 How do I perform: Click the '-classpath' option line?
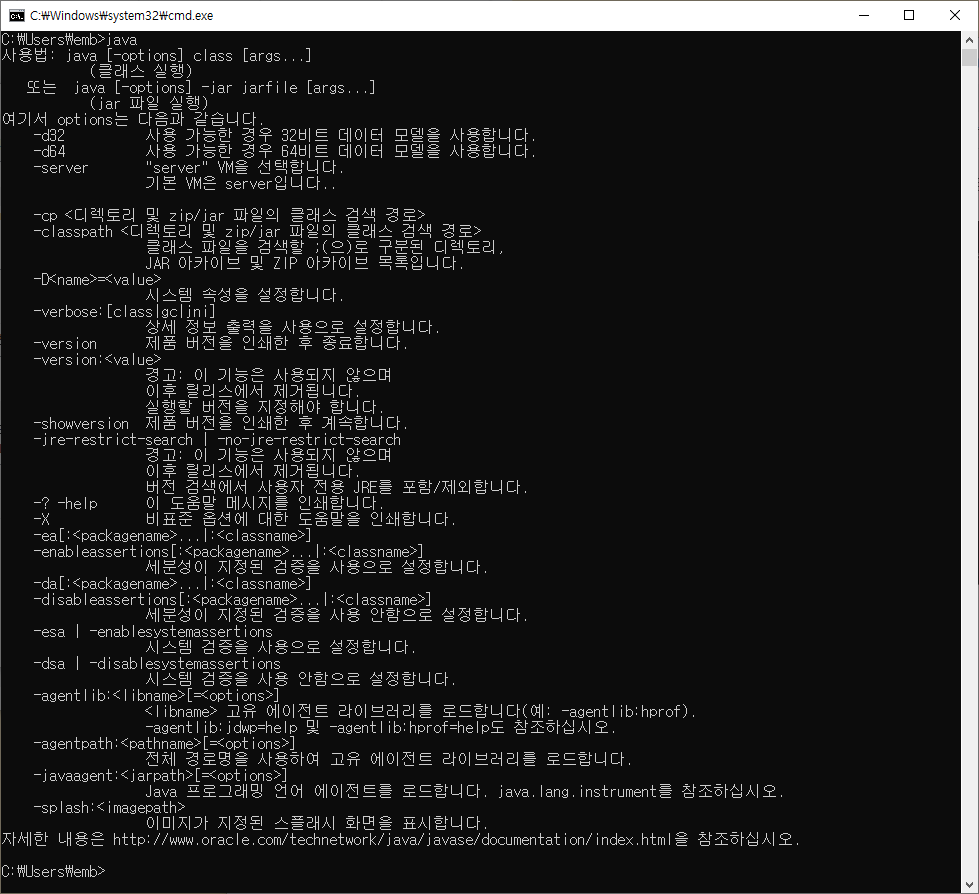(x=257, y=232)
